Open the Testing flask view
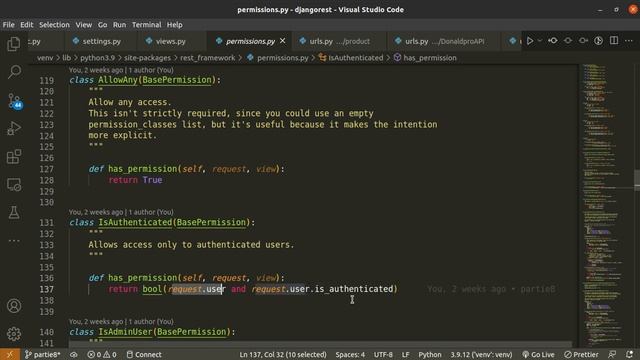The width and height of the screenshot is (640, 360). pyautogui.click(x=14, y=213)
